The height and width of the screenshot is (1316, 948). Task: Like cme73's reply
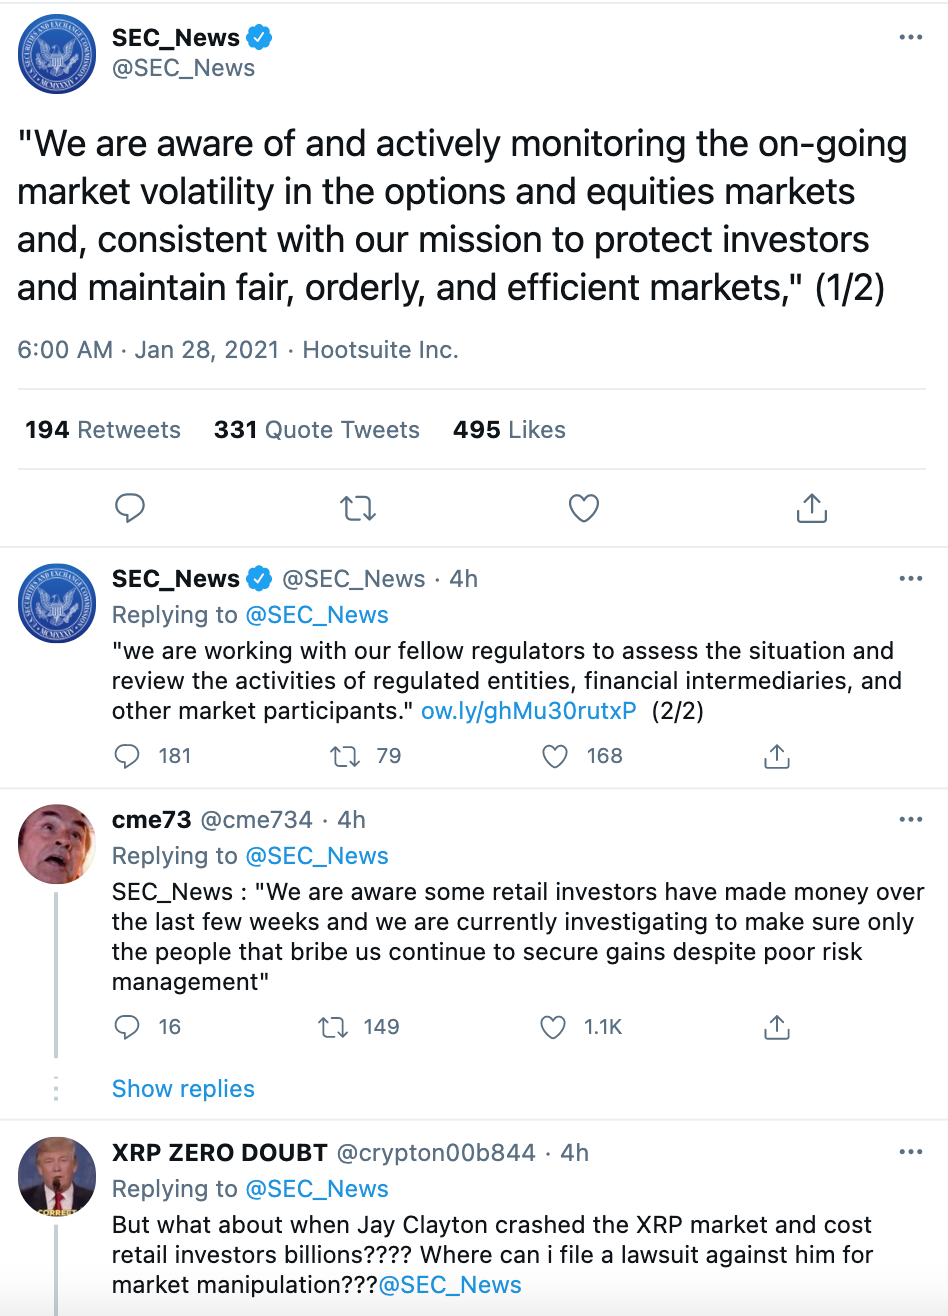tap(551, 1027)
